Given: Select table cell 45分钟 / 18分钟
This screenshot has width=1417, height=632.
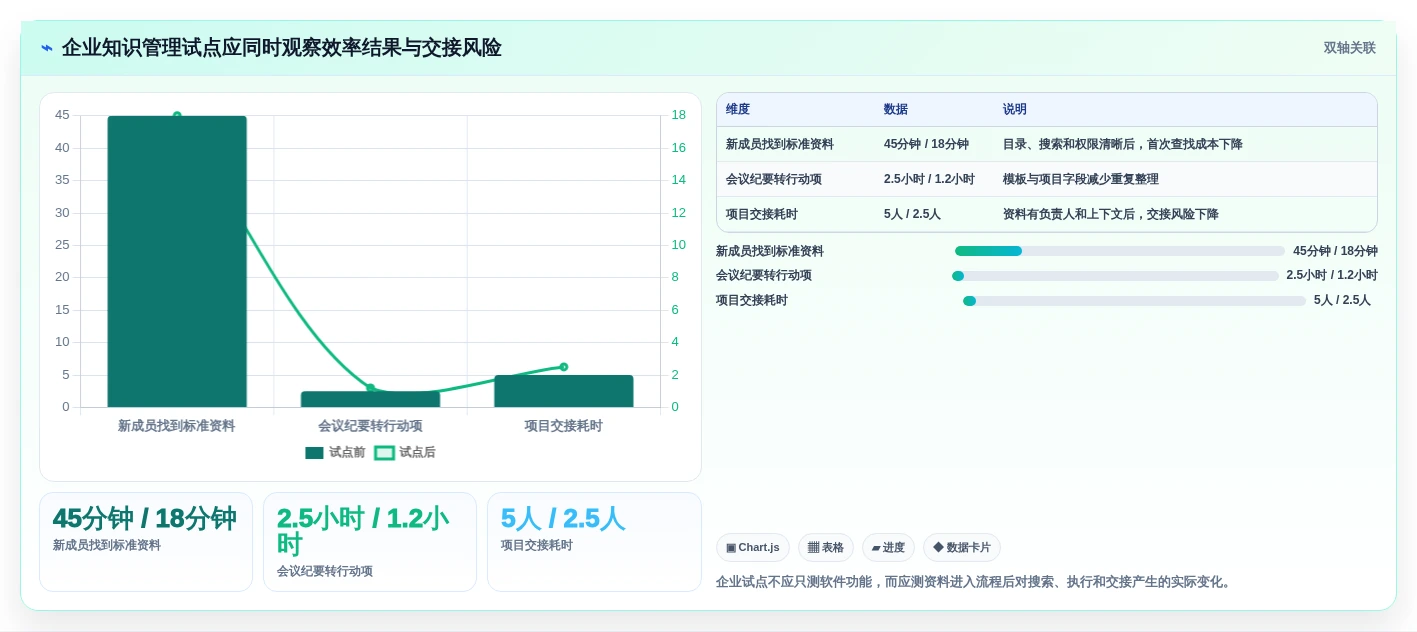Looking at the screenshot, I should [926, 144].
